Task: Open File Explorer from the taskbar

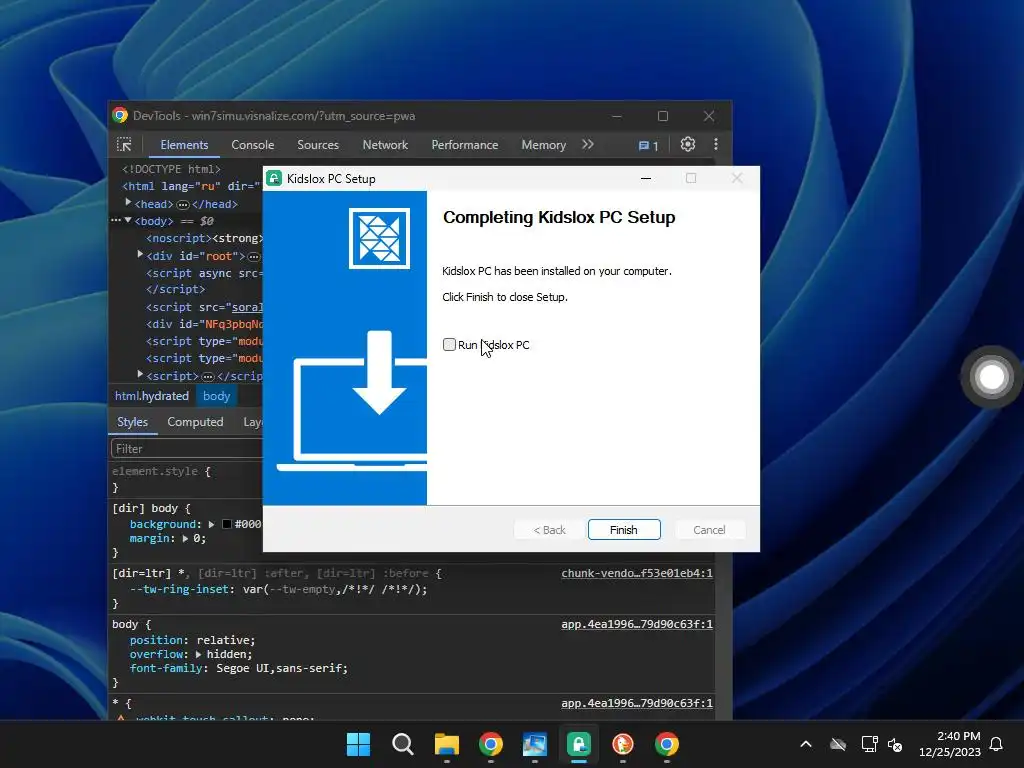Action: point(447,744)
